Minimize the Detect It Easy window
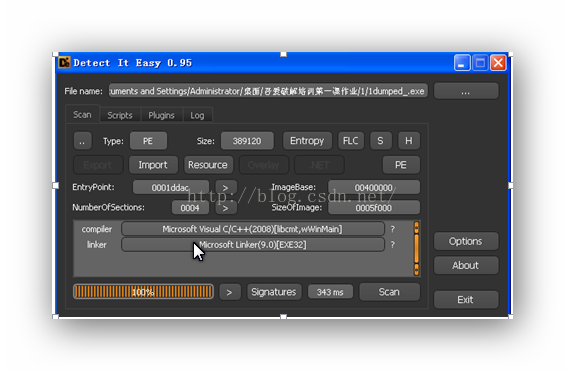The width and height of the screenshot is (565, 371). tap(462, 63)
